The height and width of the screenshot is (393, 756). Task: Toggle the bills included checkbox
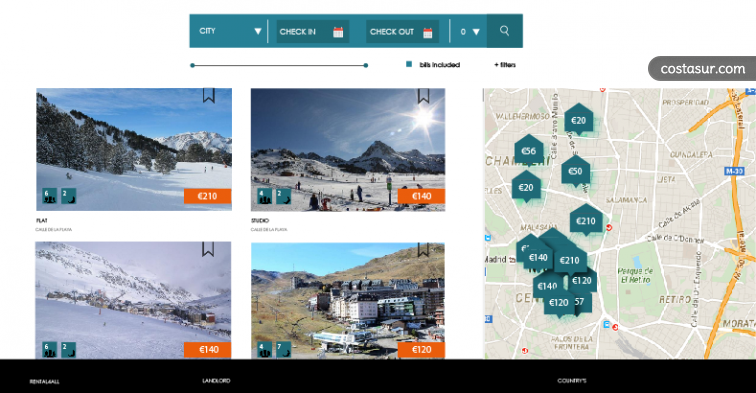[x=409, y=64]
